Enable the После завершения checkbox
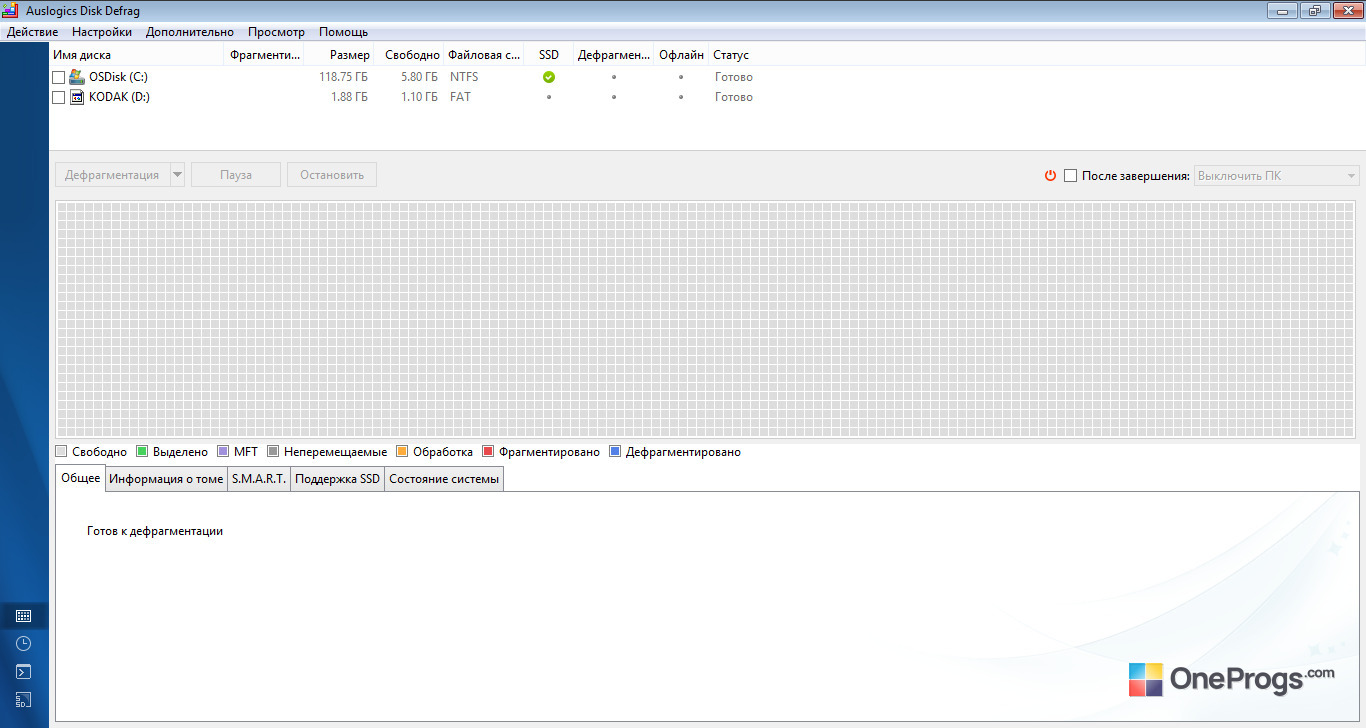This screenshot has height=728, width=1366. click(1071, 175)
